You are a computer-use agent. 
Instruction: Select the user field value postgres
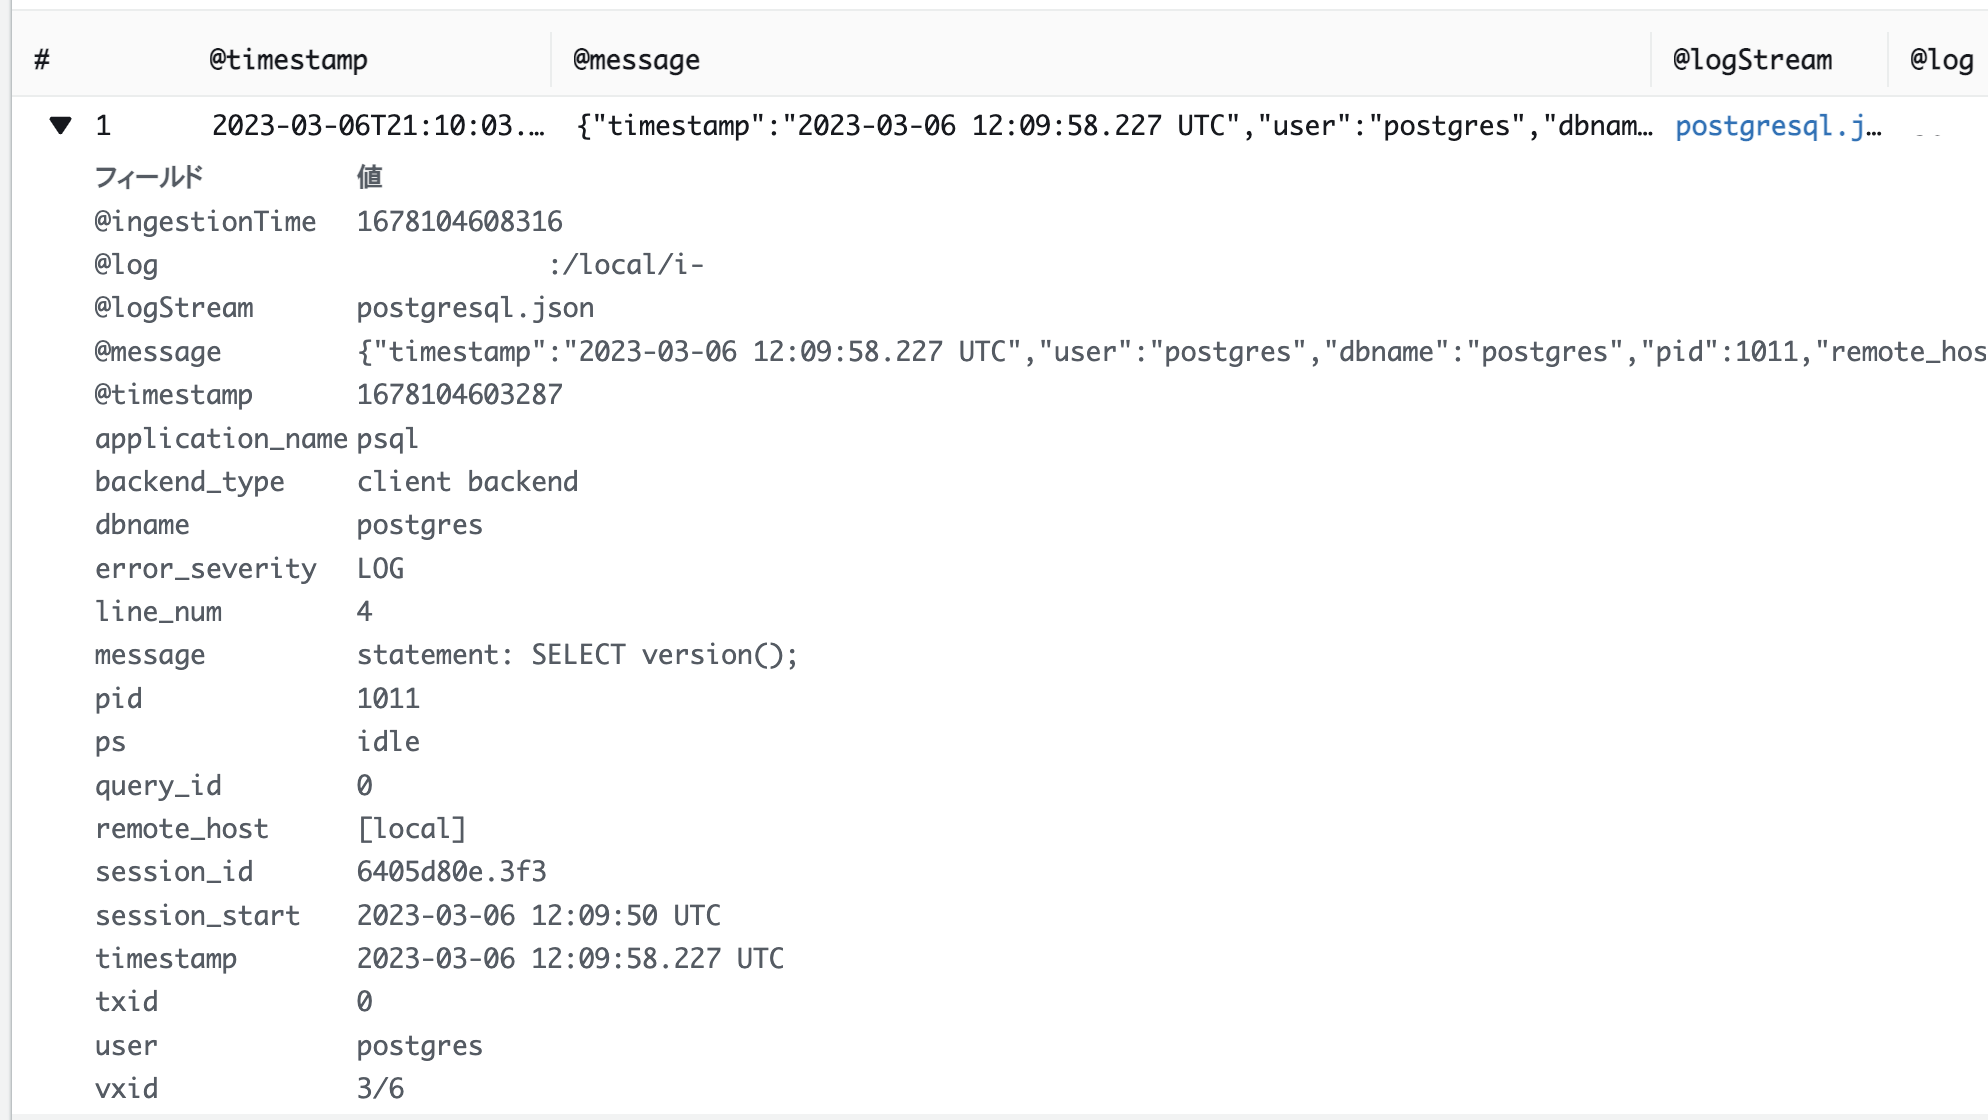pyautogui.click(x=419, y=1045)
